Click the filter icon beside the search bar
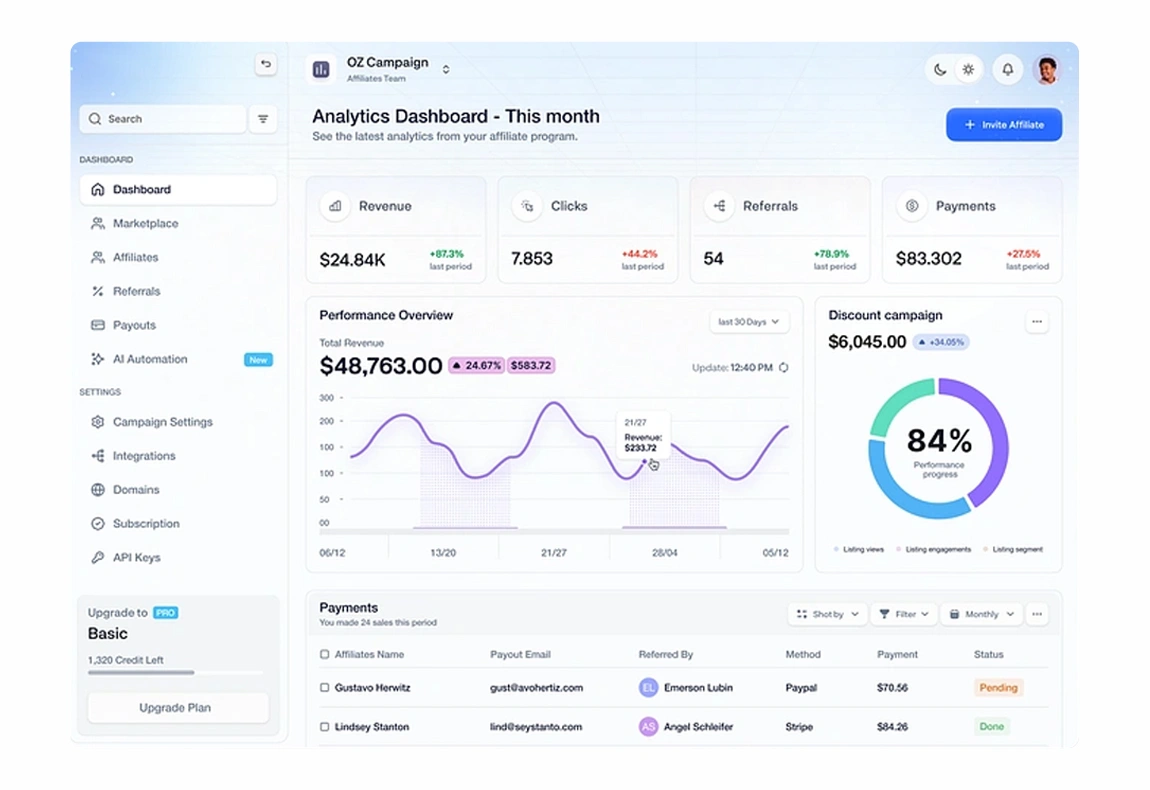Screen dimensions: 1150x790 pyautogui.click(x=263, y=119)
